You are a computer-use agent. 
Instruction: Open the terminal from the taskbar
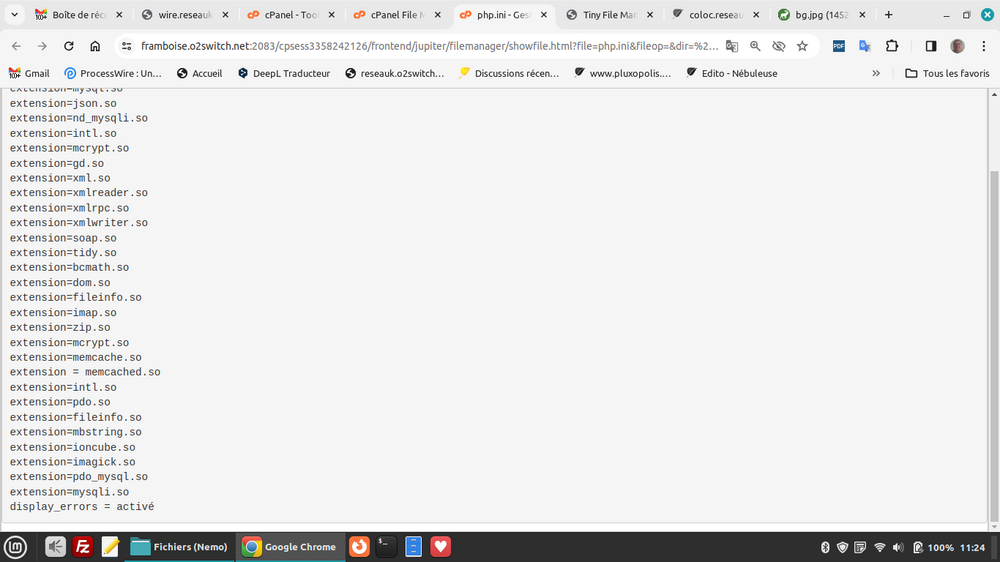[386, 547]
